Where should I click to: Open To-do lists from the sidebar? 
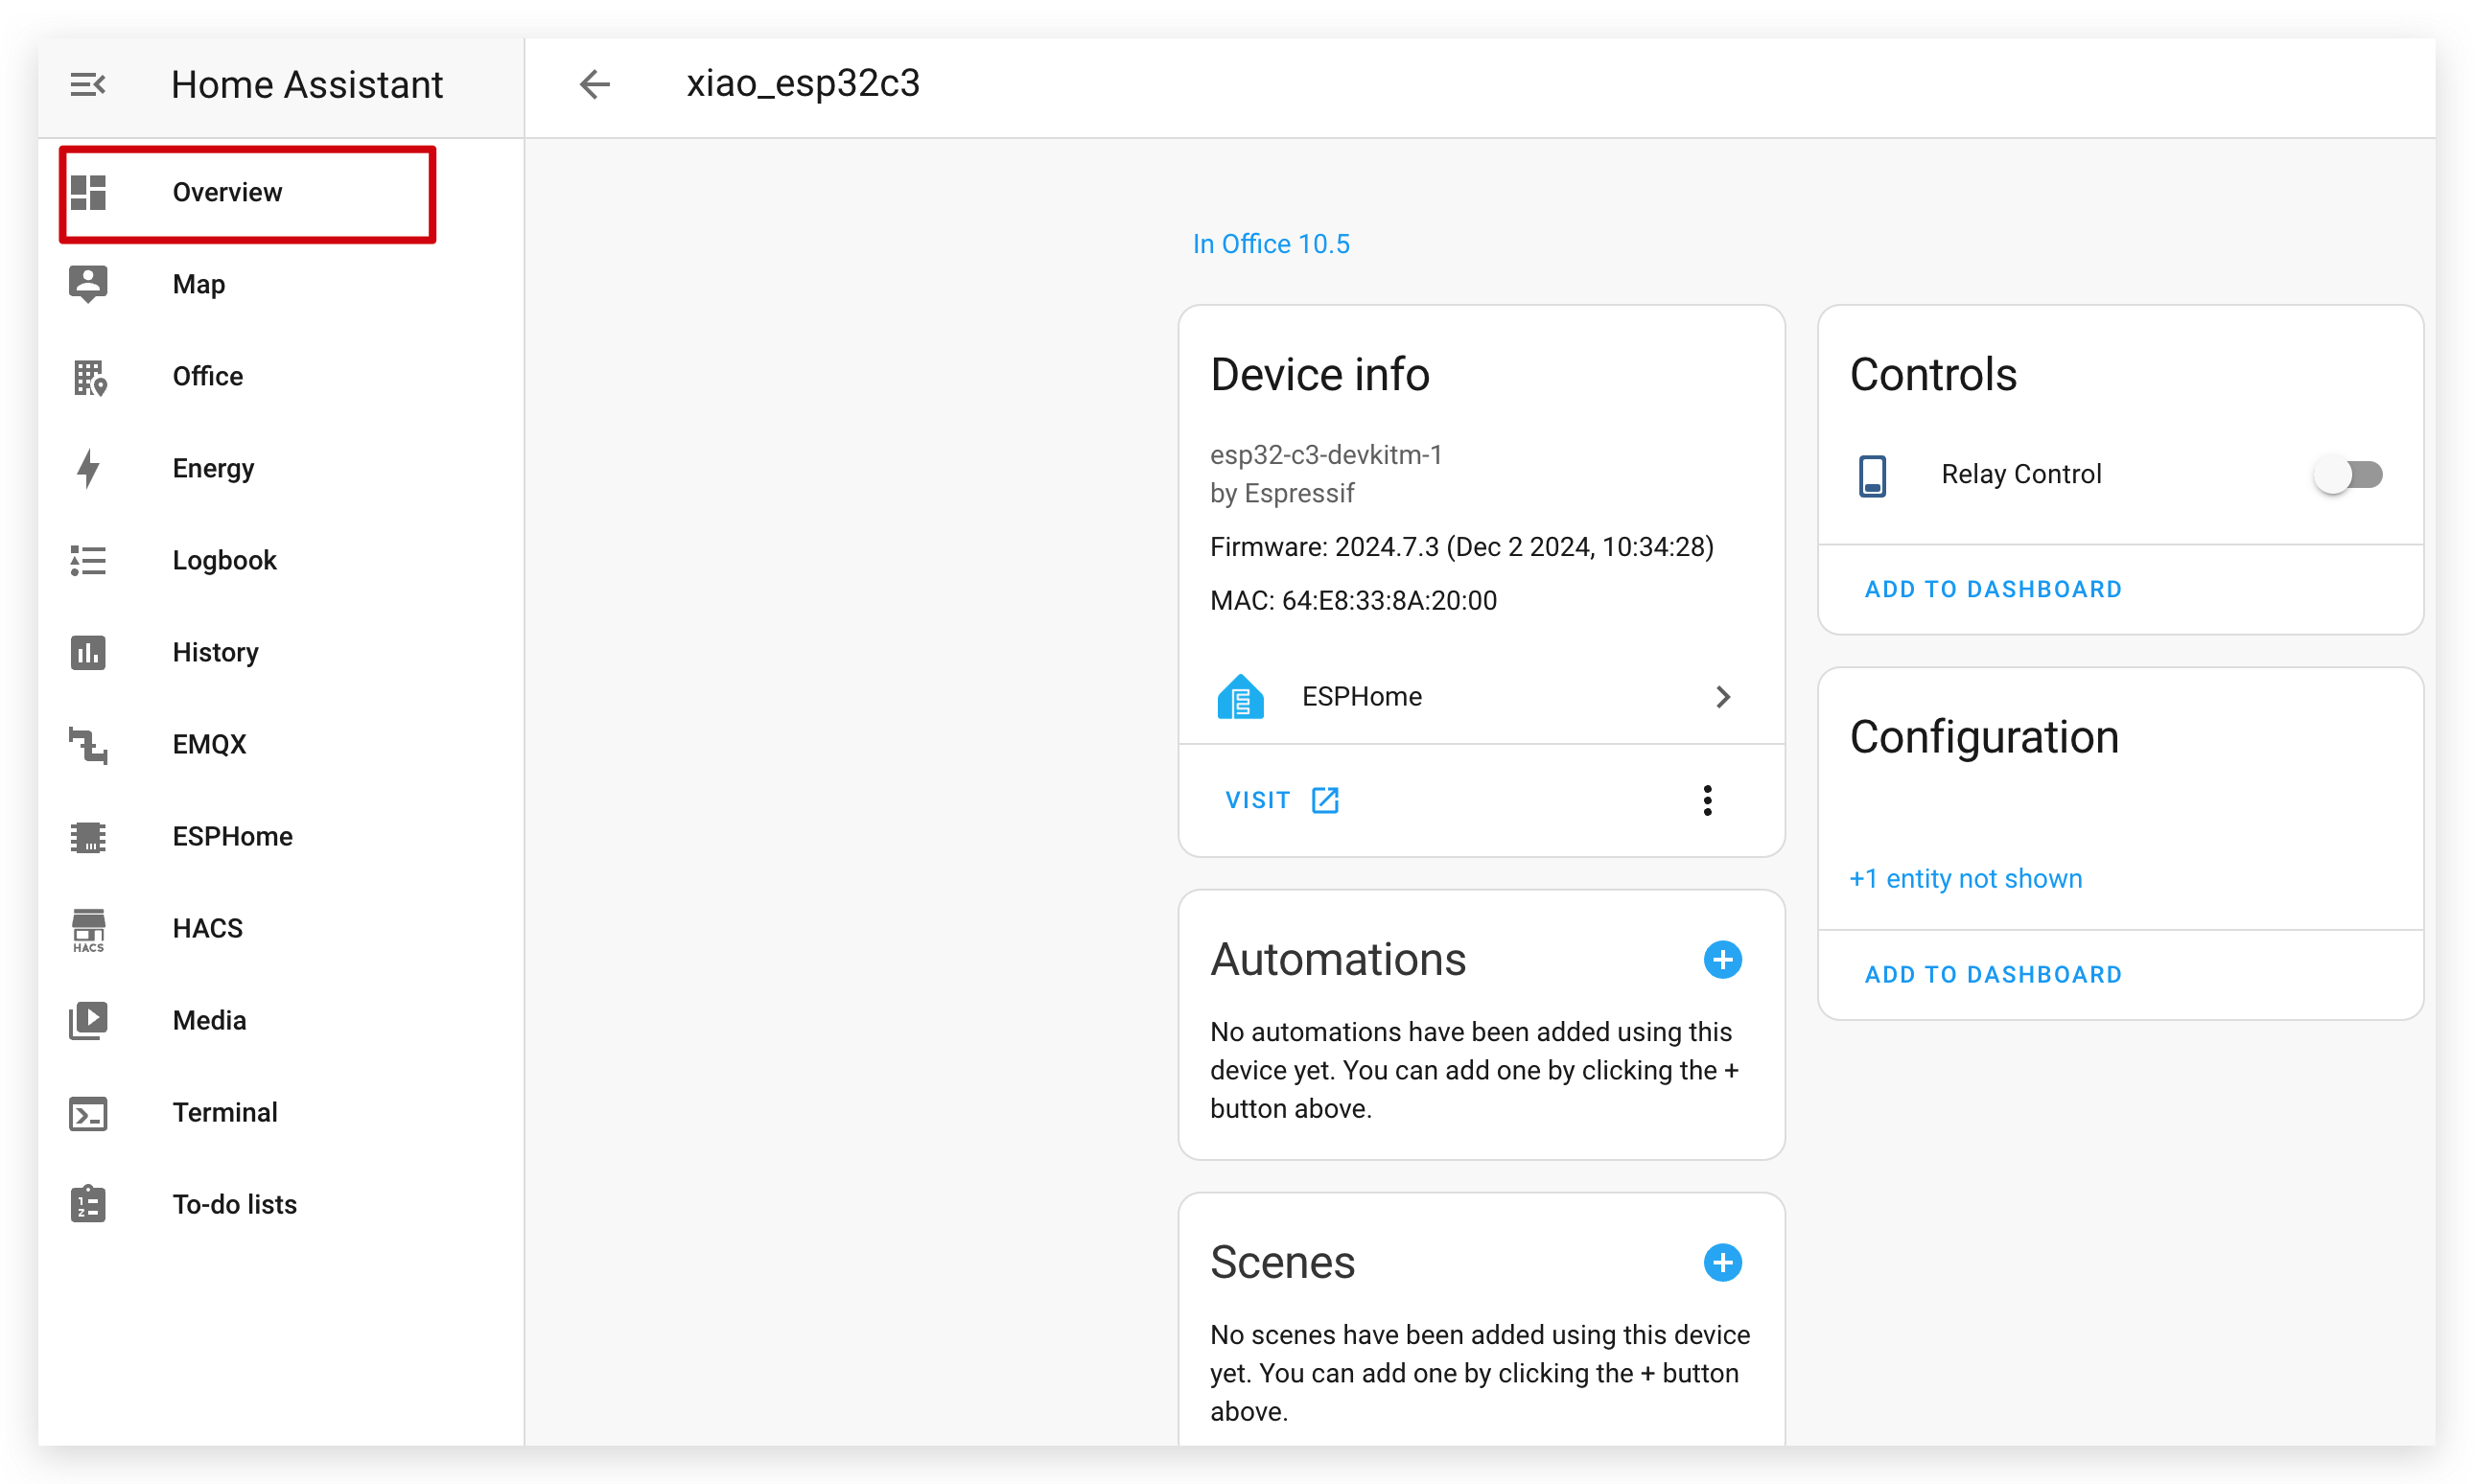(x=281, y=1205)
